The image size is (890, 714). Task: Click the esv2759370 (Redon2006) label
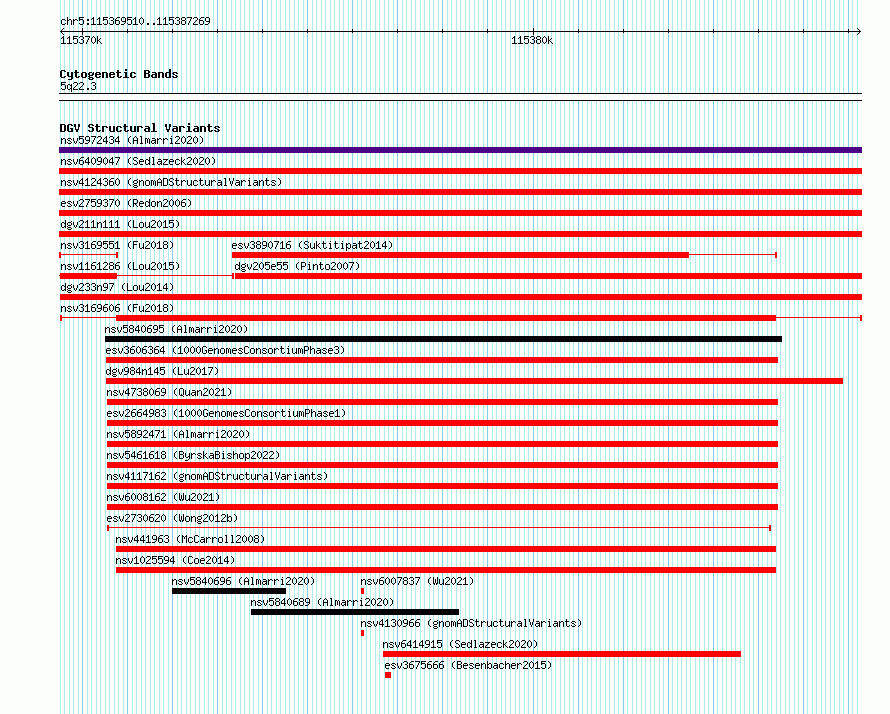click(126, 203)
